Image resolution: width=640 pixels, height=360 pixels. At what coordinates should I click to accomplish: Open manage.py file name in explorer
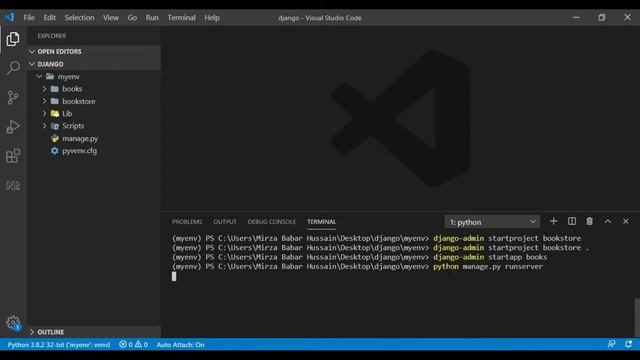click(80, 138)
